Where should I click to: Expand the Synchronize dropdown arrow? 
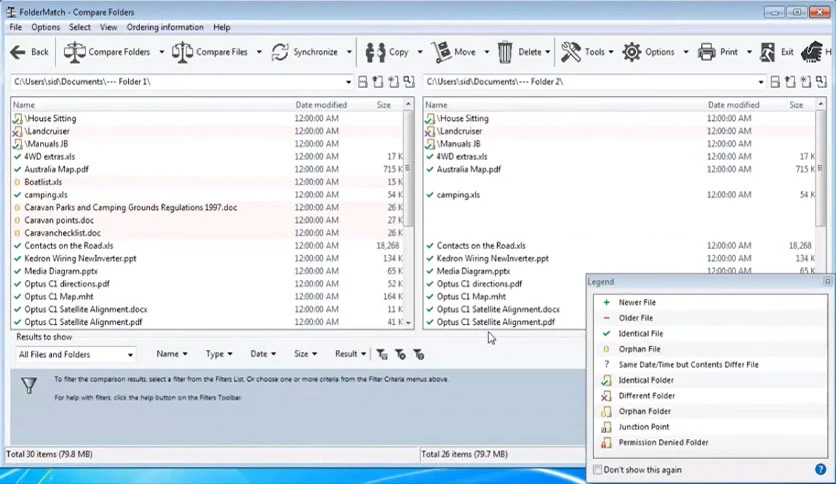pyautogui.click(x=349, y=52)
